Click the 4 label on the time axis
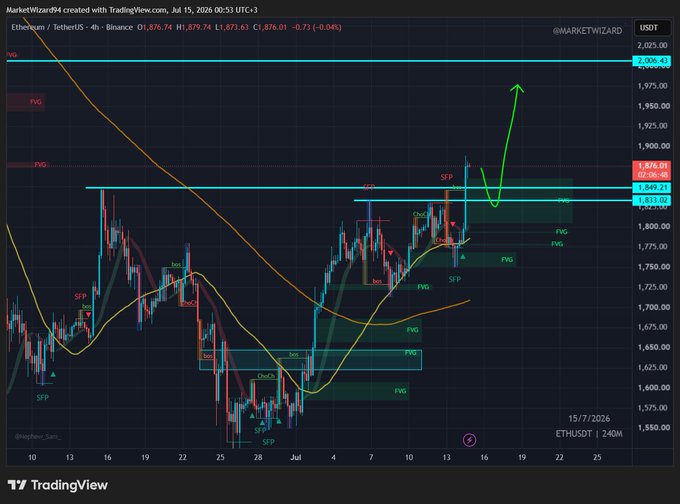The width and height of the screenshot is (680, 504). point(333,457)
